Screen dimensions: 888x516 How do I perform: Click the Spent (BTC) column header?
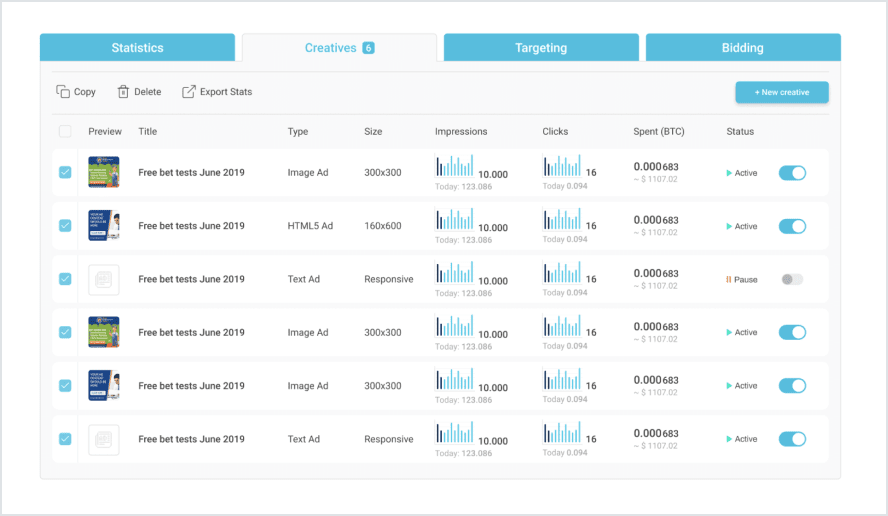pyautogui.click(x=659, y=131)
